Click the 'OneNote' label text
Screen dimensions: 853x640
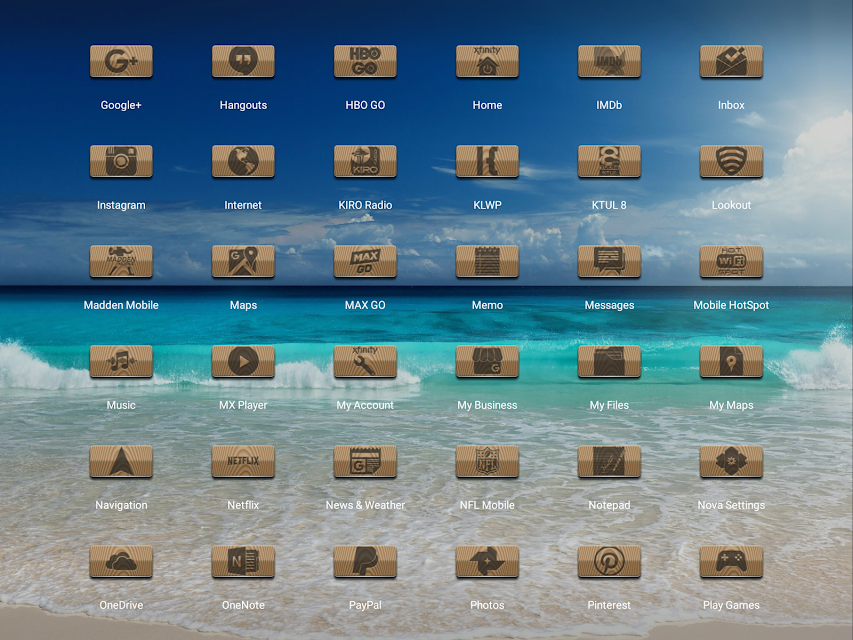[243, 605]
